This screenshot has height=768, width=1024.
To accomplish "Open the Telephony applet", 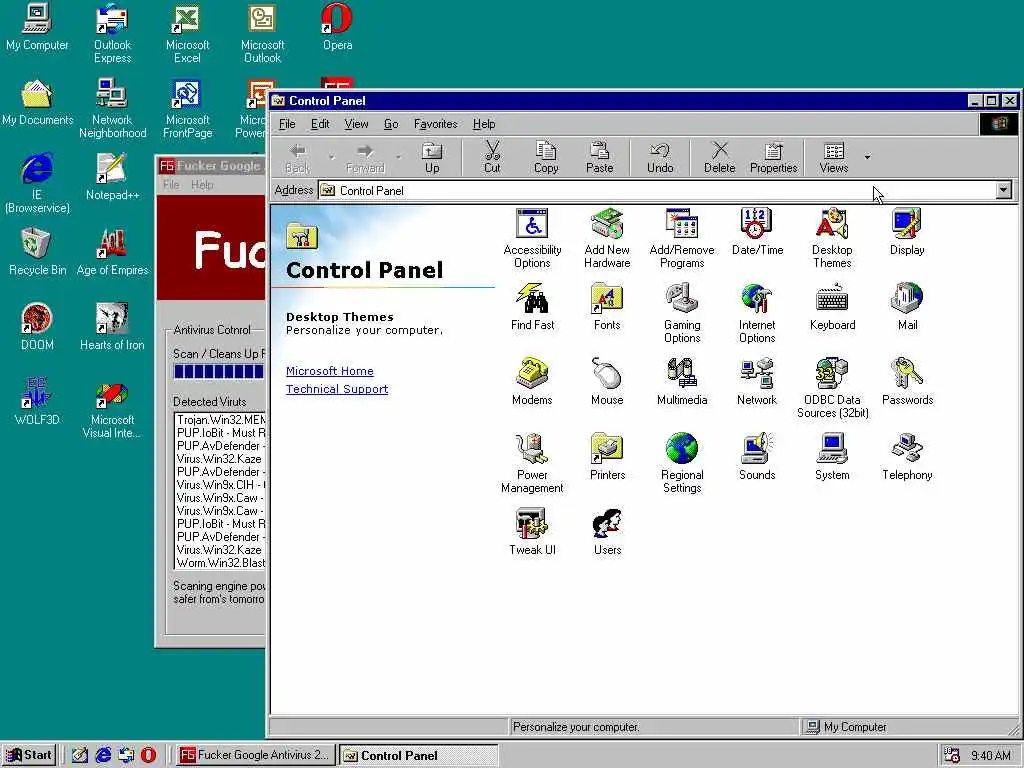I will pyautogui.click(x=907, y=457).
